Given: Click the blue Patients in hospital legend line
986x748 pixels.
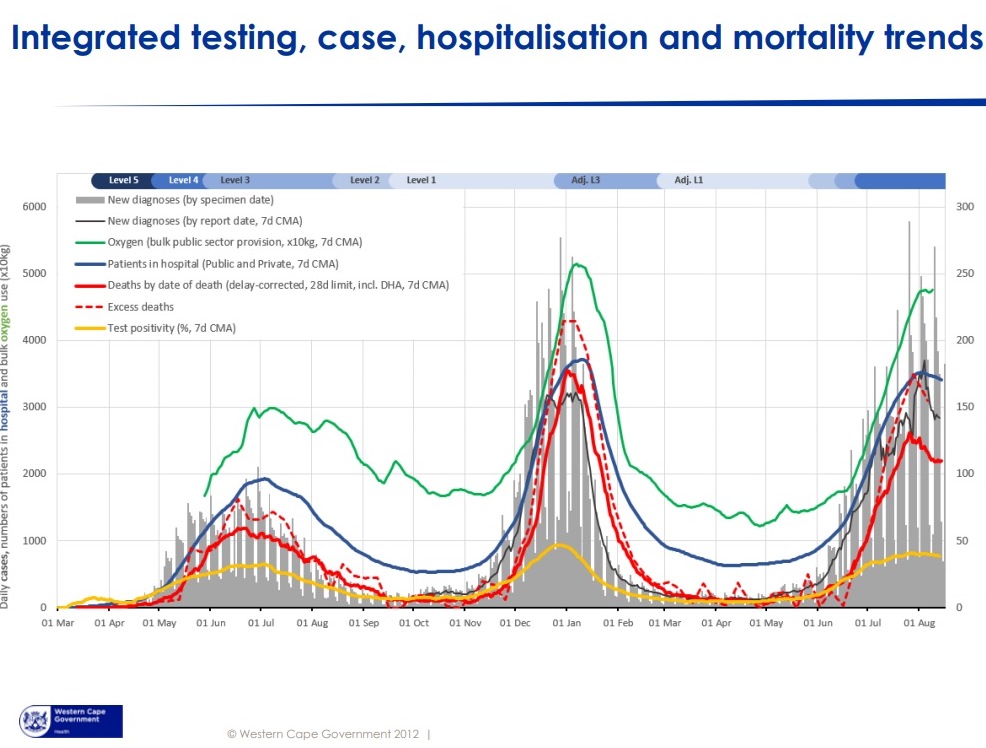Looking at the screenshot, I should pos(90,264).
